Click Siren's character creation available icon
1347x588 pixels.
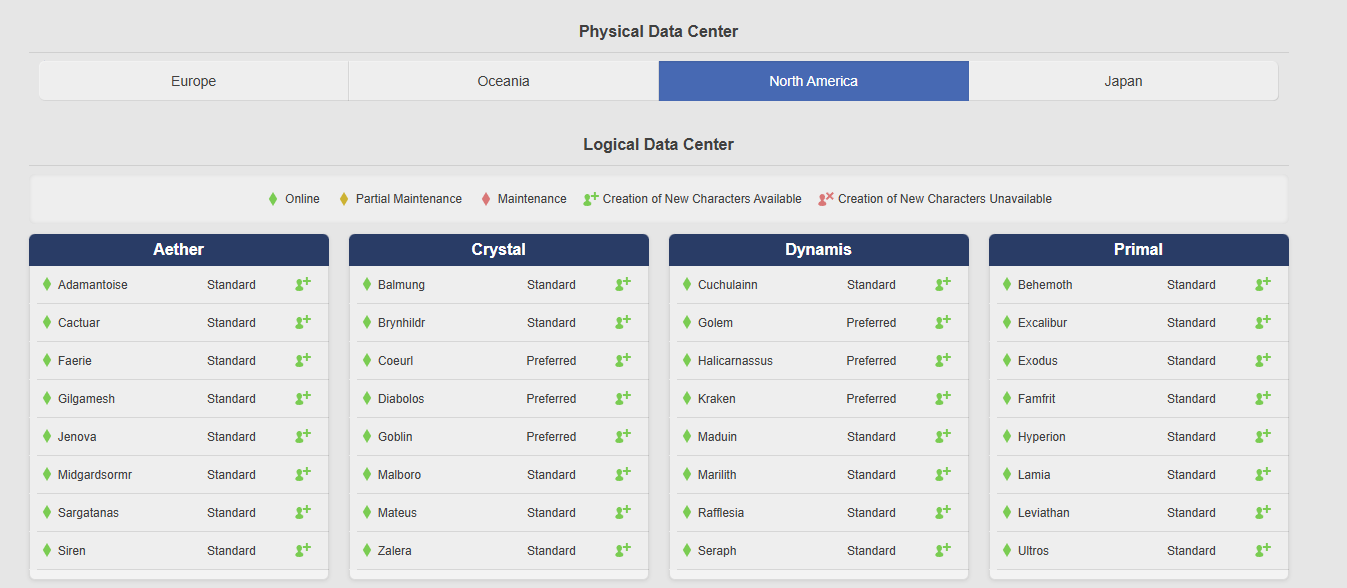click(303, 550)
